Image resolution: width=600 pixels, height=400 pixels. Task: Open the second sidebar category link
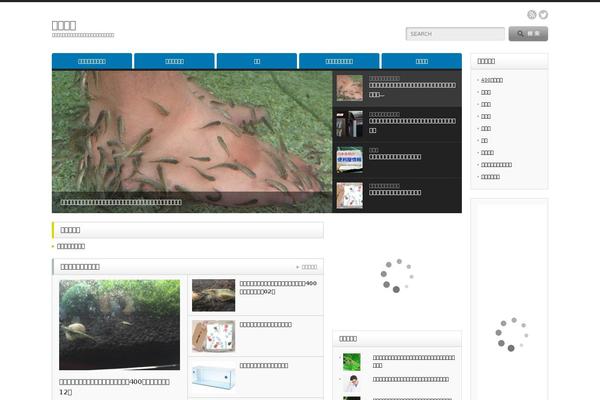486,92
